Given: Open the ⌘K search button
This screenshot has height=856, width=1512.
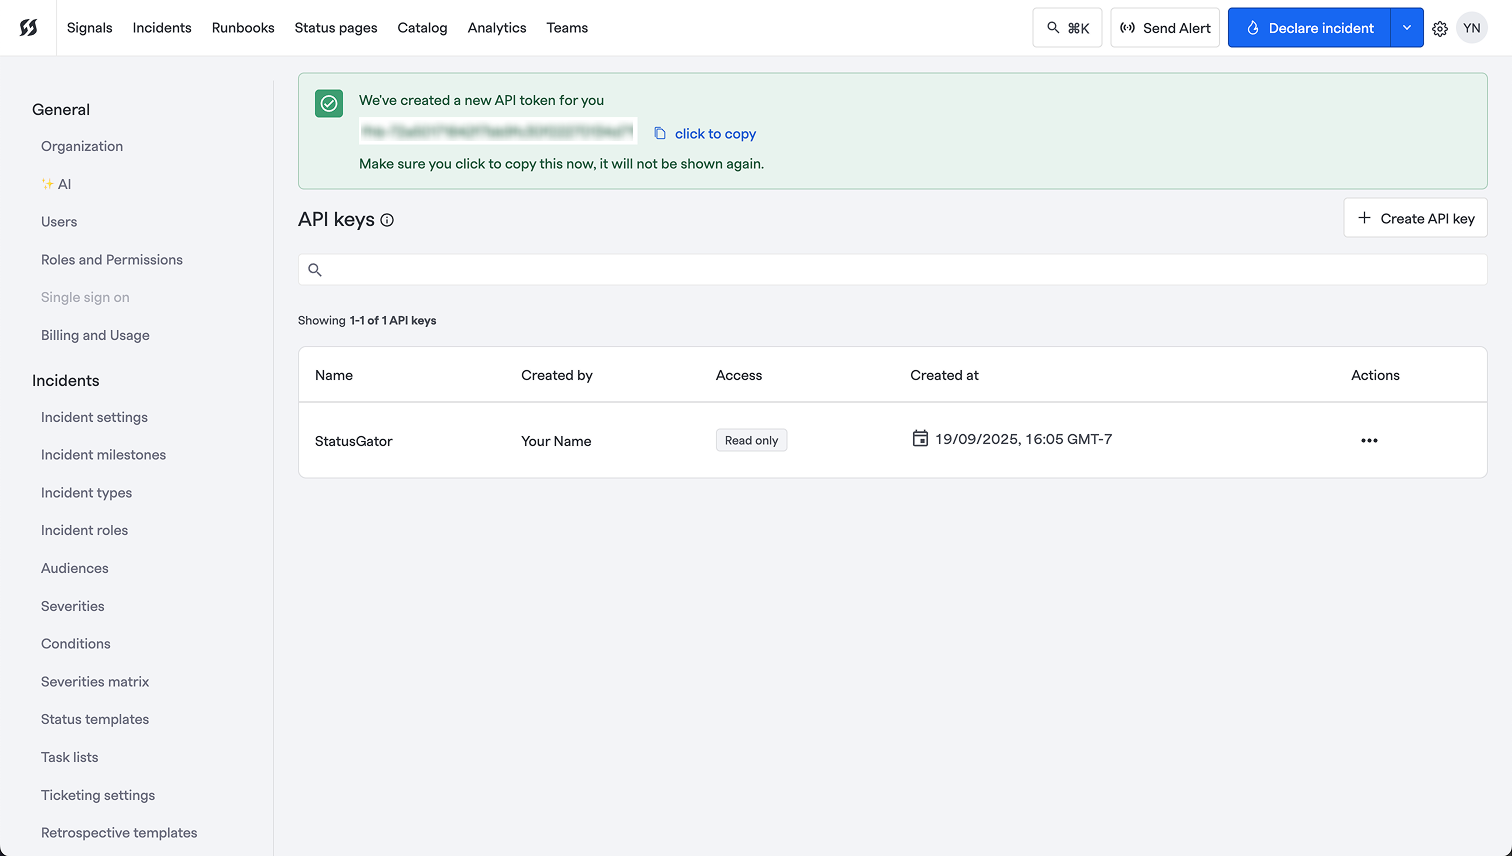Looking at the screenshot, I should tap(1067, 28).
